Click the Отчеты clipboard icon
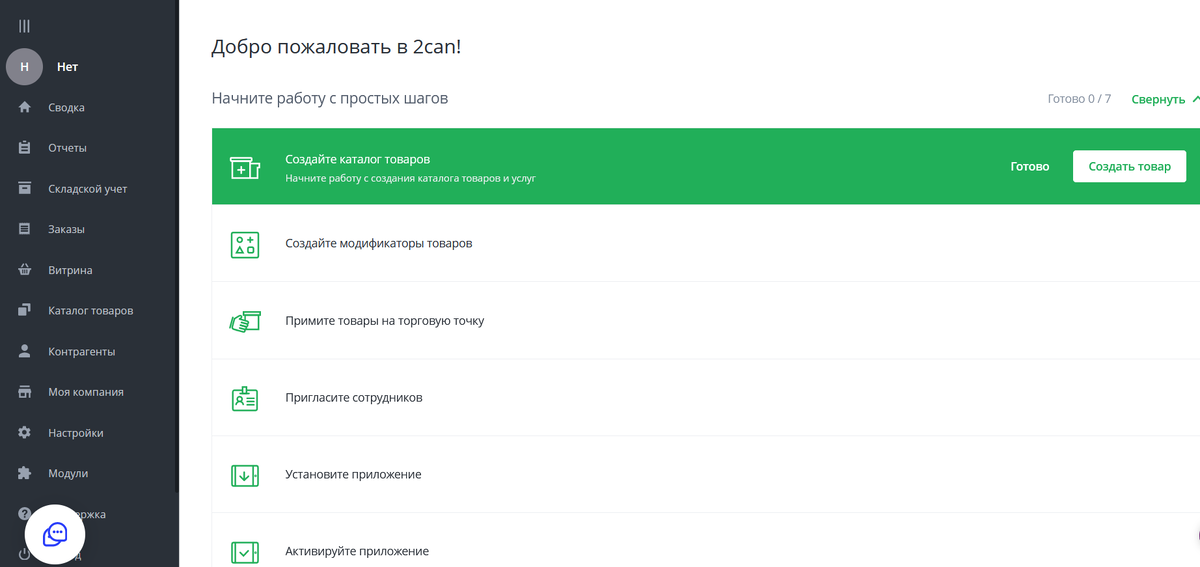This screenshot has width=1200, height=567. [x=25, y=148]
